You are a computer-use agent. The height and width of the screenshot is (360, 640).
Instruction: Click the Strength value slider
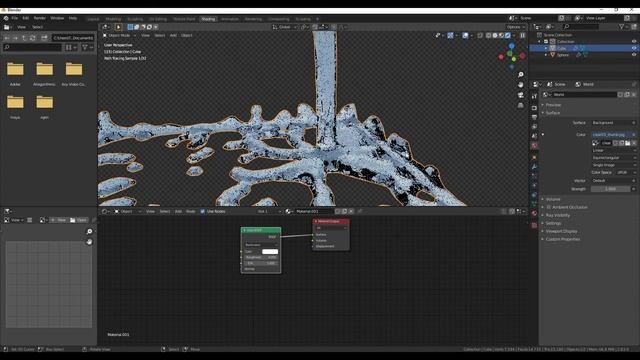(611, 189)
